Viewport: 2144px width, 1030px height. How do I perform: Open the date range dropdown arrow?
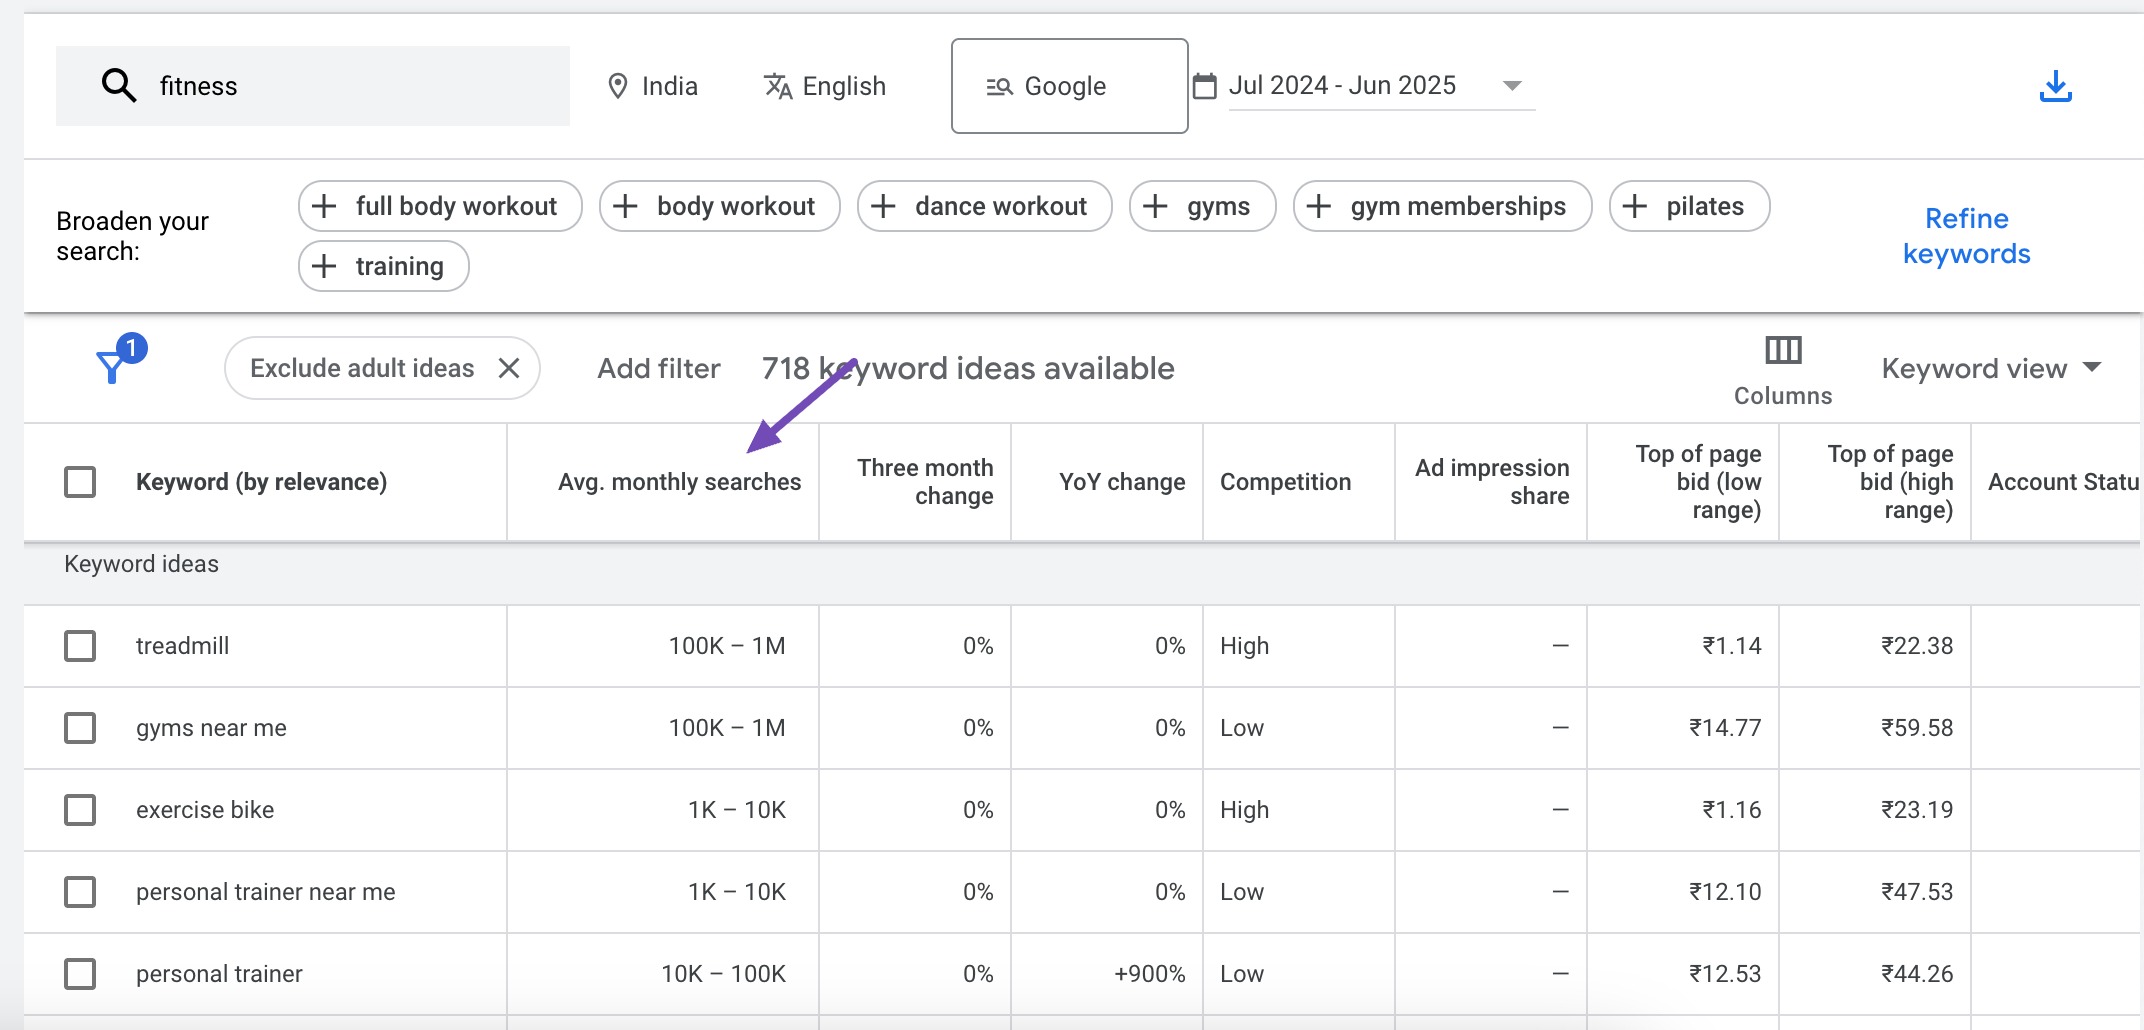1512,86
